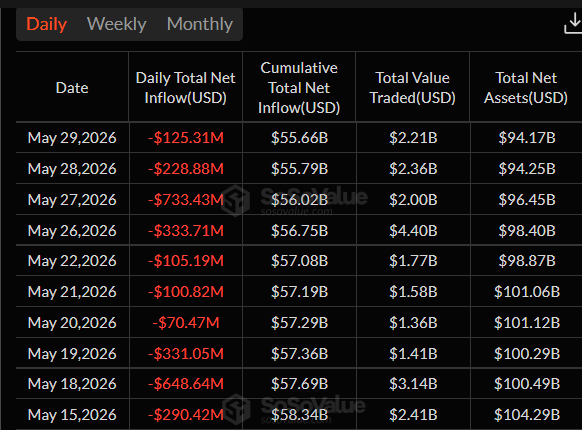Click the Daily Total Net Inflow header
This screenshot has height=430, width=582.
(186, 88)
